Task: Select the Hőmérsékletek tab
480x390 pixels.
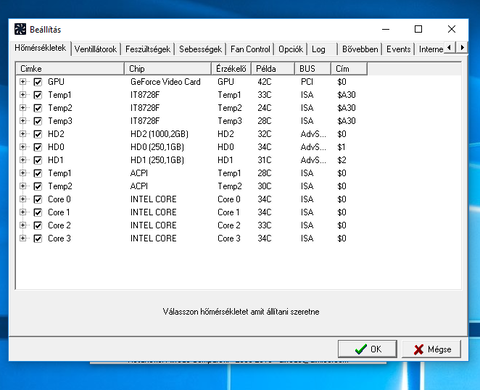Action: pyautogui.click(x=40, y=48)
